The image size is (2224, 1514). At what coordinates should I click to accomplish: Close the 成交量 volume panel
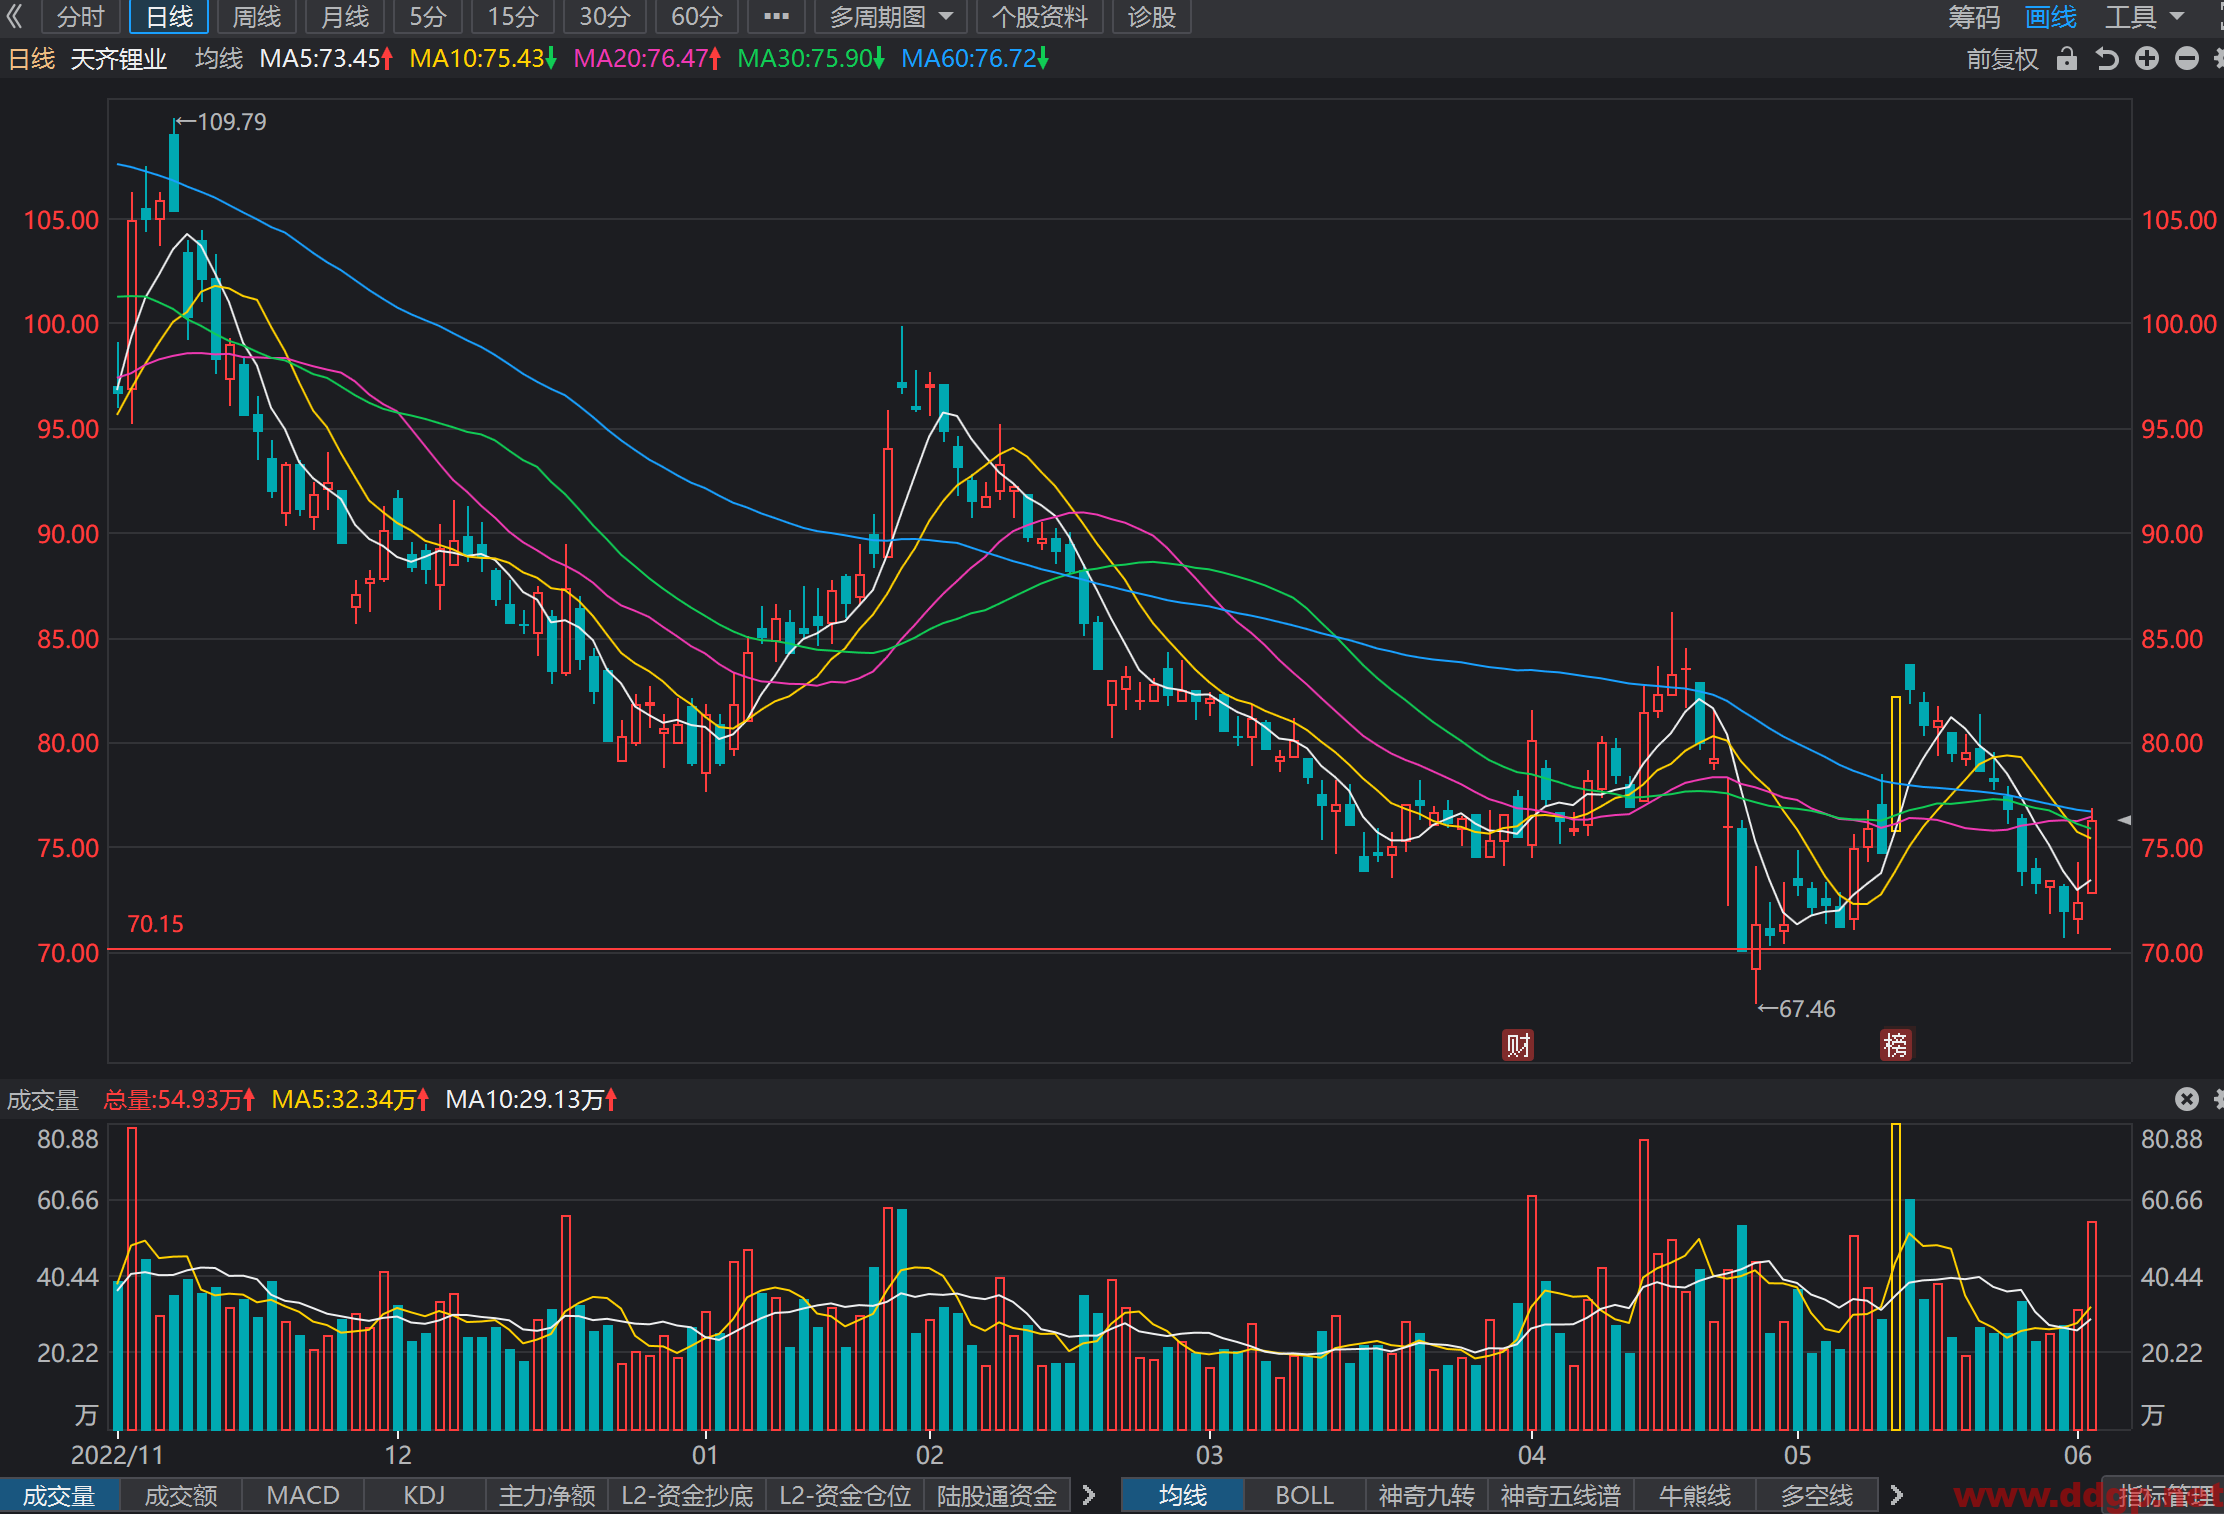(2187, 1099)
